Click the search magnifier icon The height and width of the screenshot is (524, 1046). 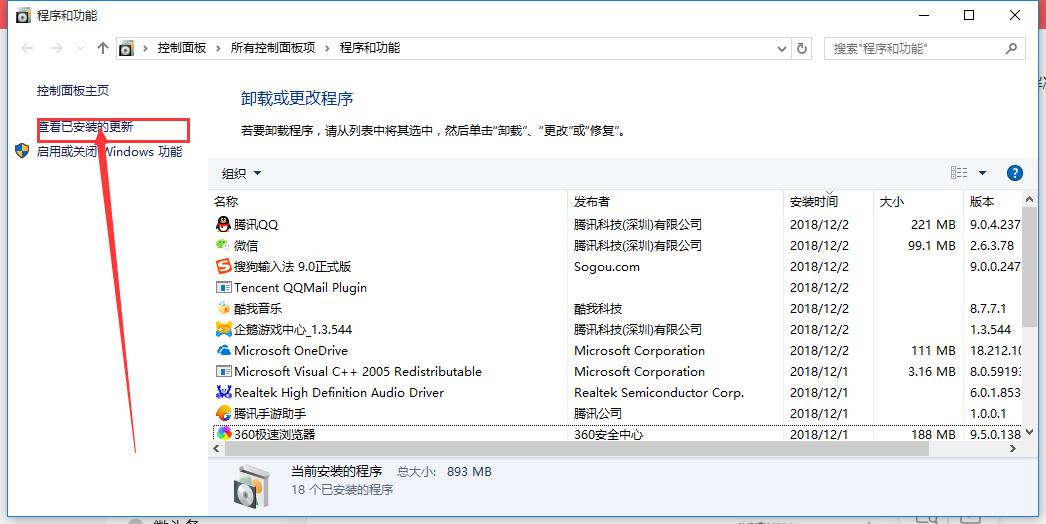pos(1011,48)
